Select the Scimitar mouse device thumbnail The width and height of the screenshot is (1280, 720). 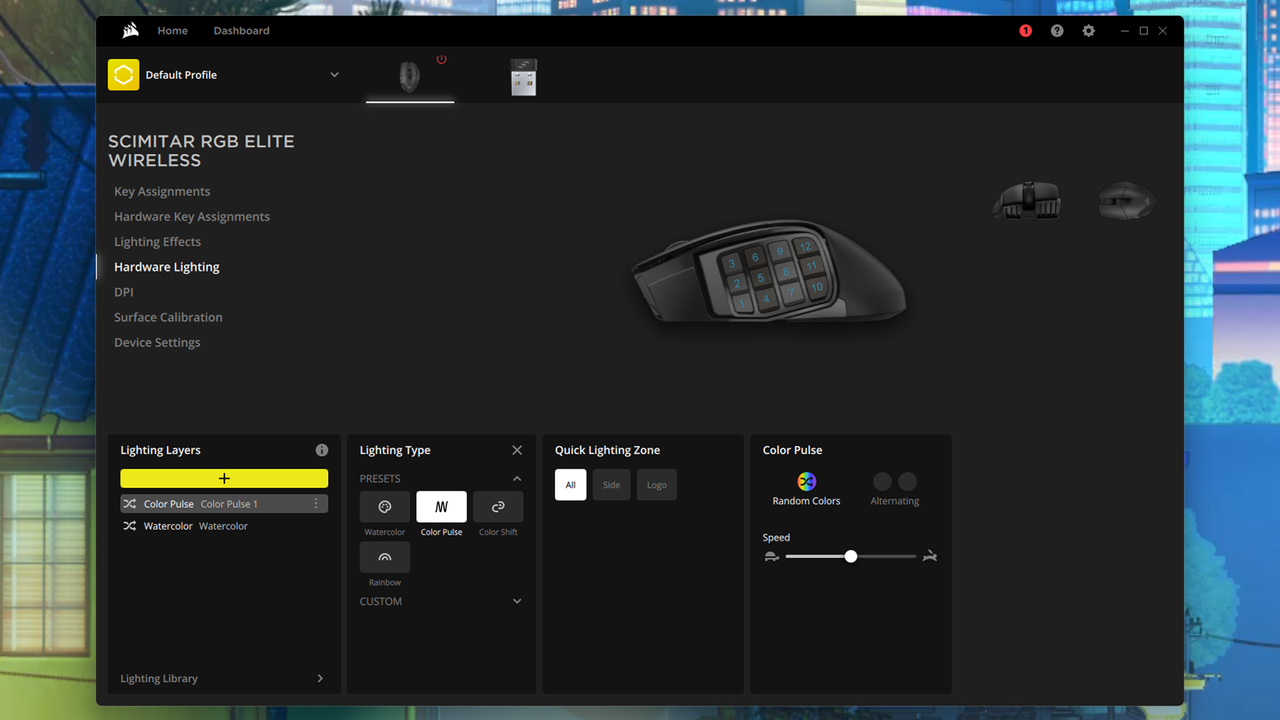410,77
